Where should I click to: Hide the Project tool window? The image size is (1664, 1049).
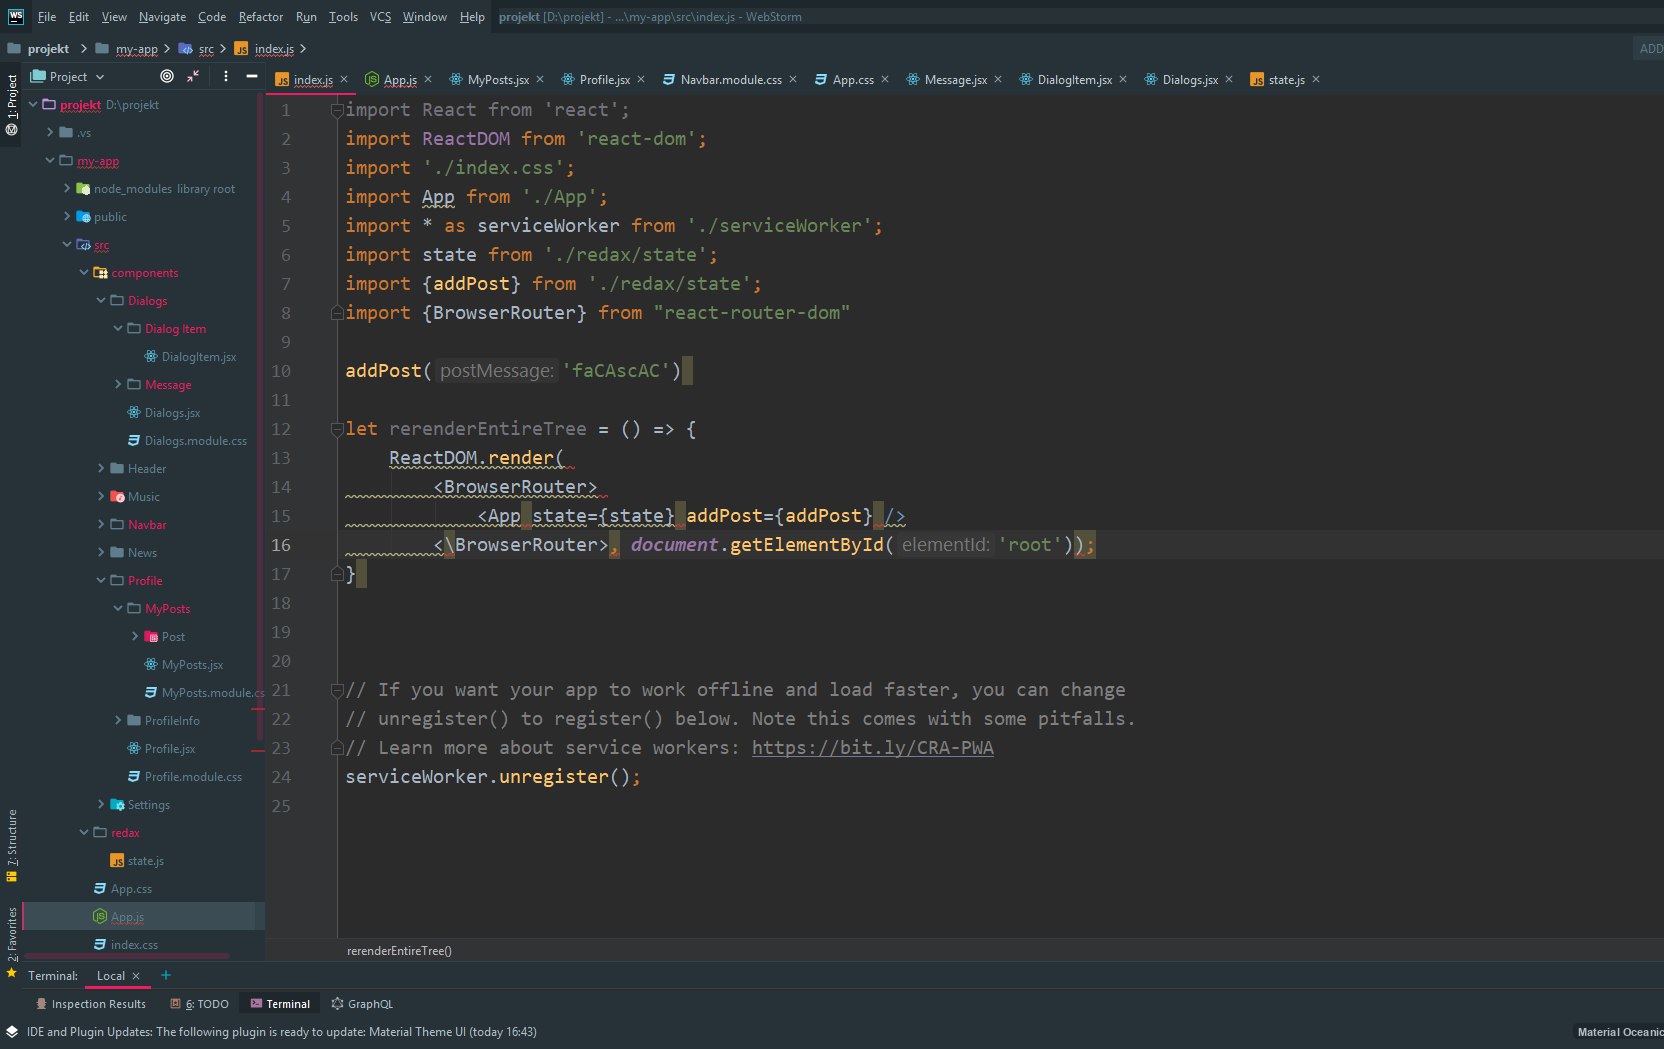pyautogui.click(x=252, y=76)
